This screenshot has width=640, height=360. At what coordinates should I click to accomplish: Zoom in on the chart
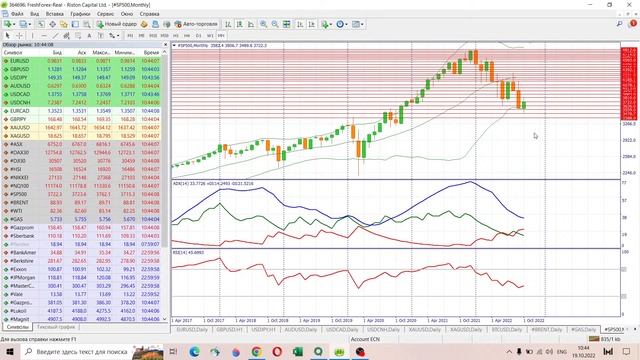(x=264, y=24)
